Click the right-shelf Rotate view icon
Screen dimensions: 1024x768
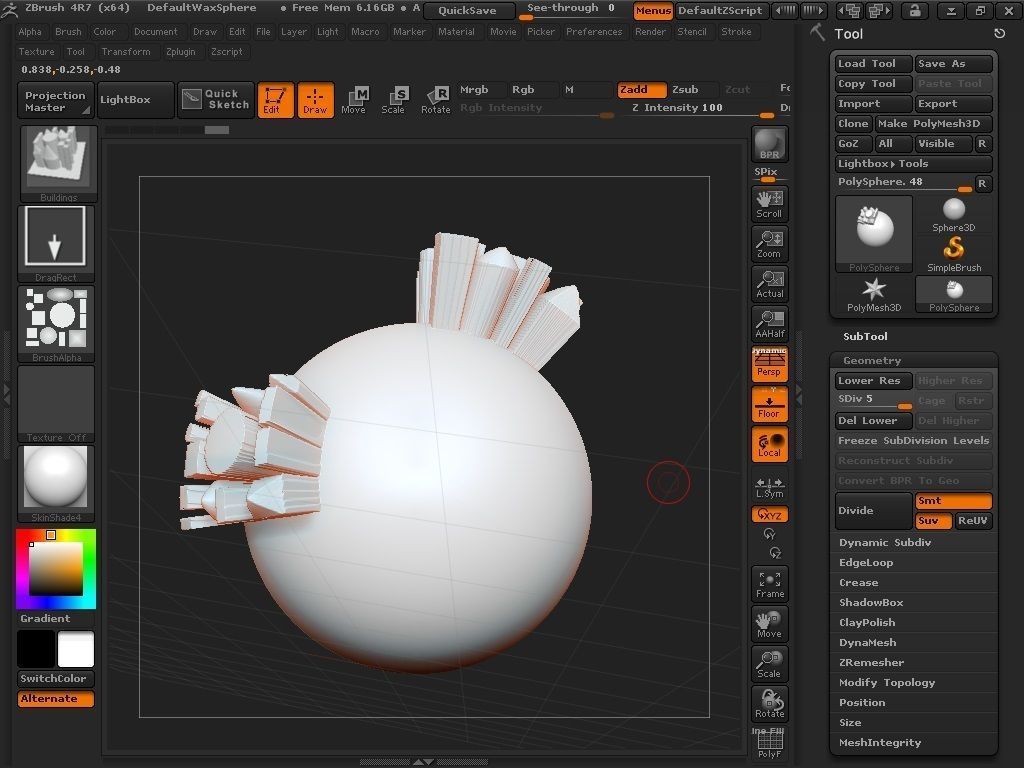point(769,704)
